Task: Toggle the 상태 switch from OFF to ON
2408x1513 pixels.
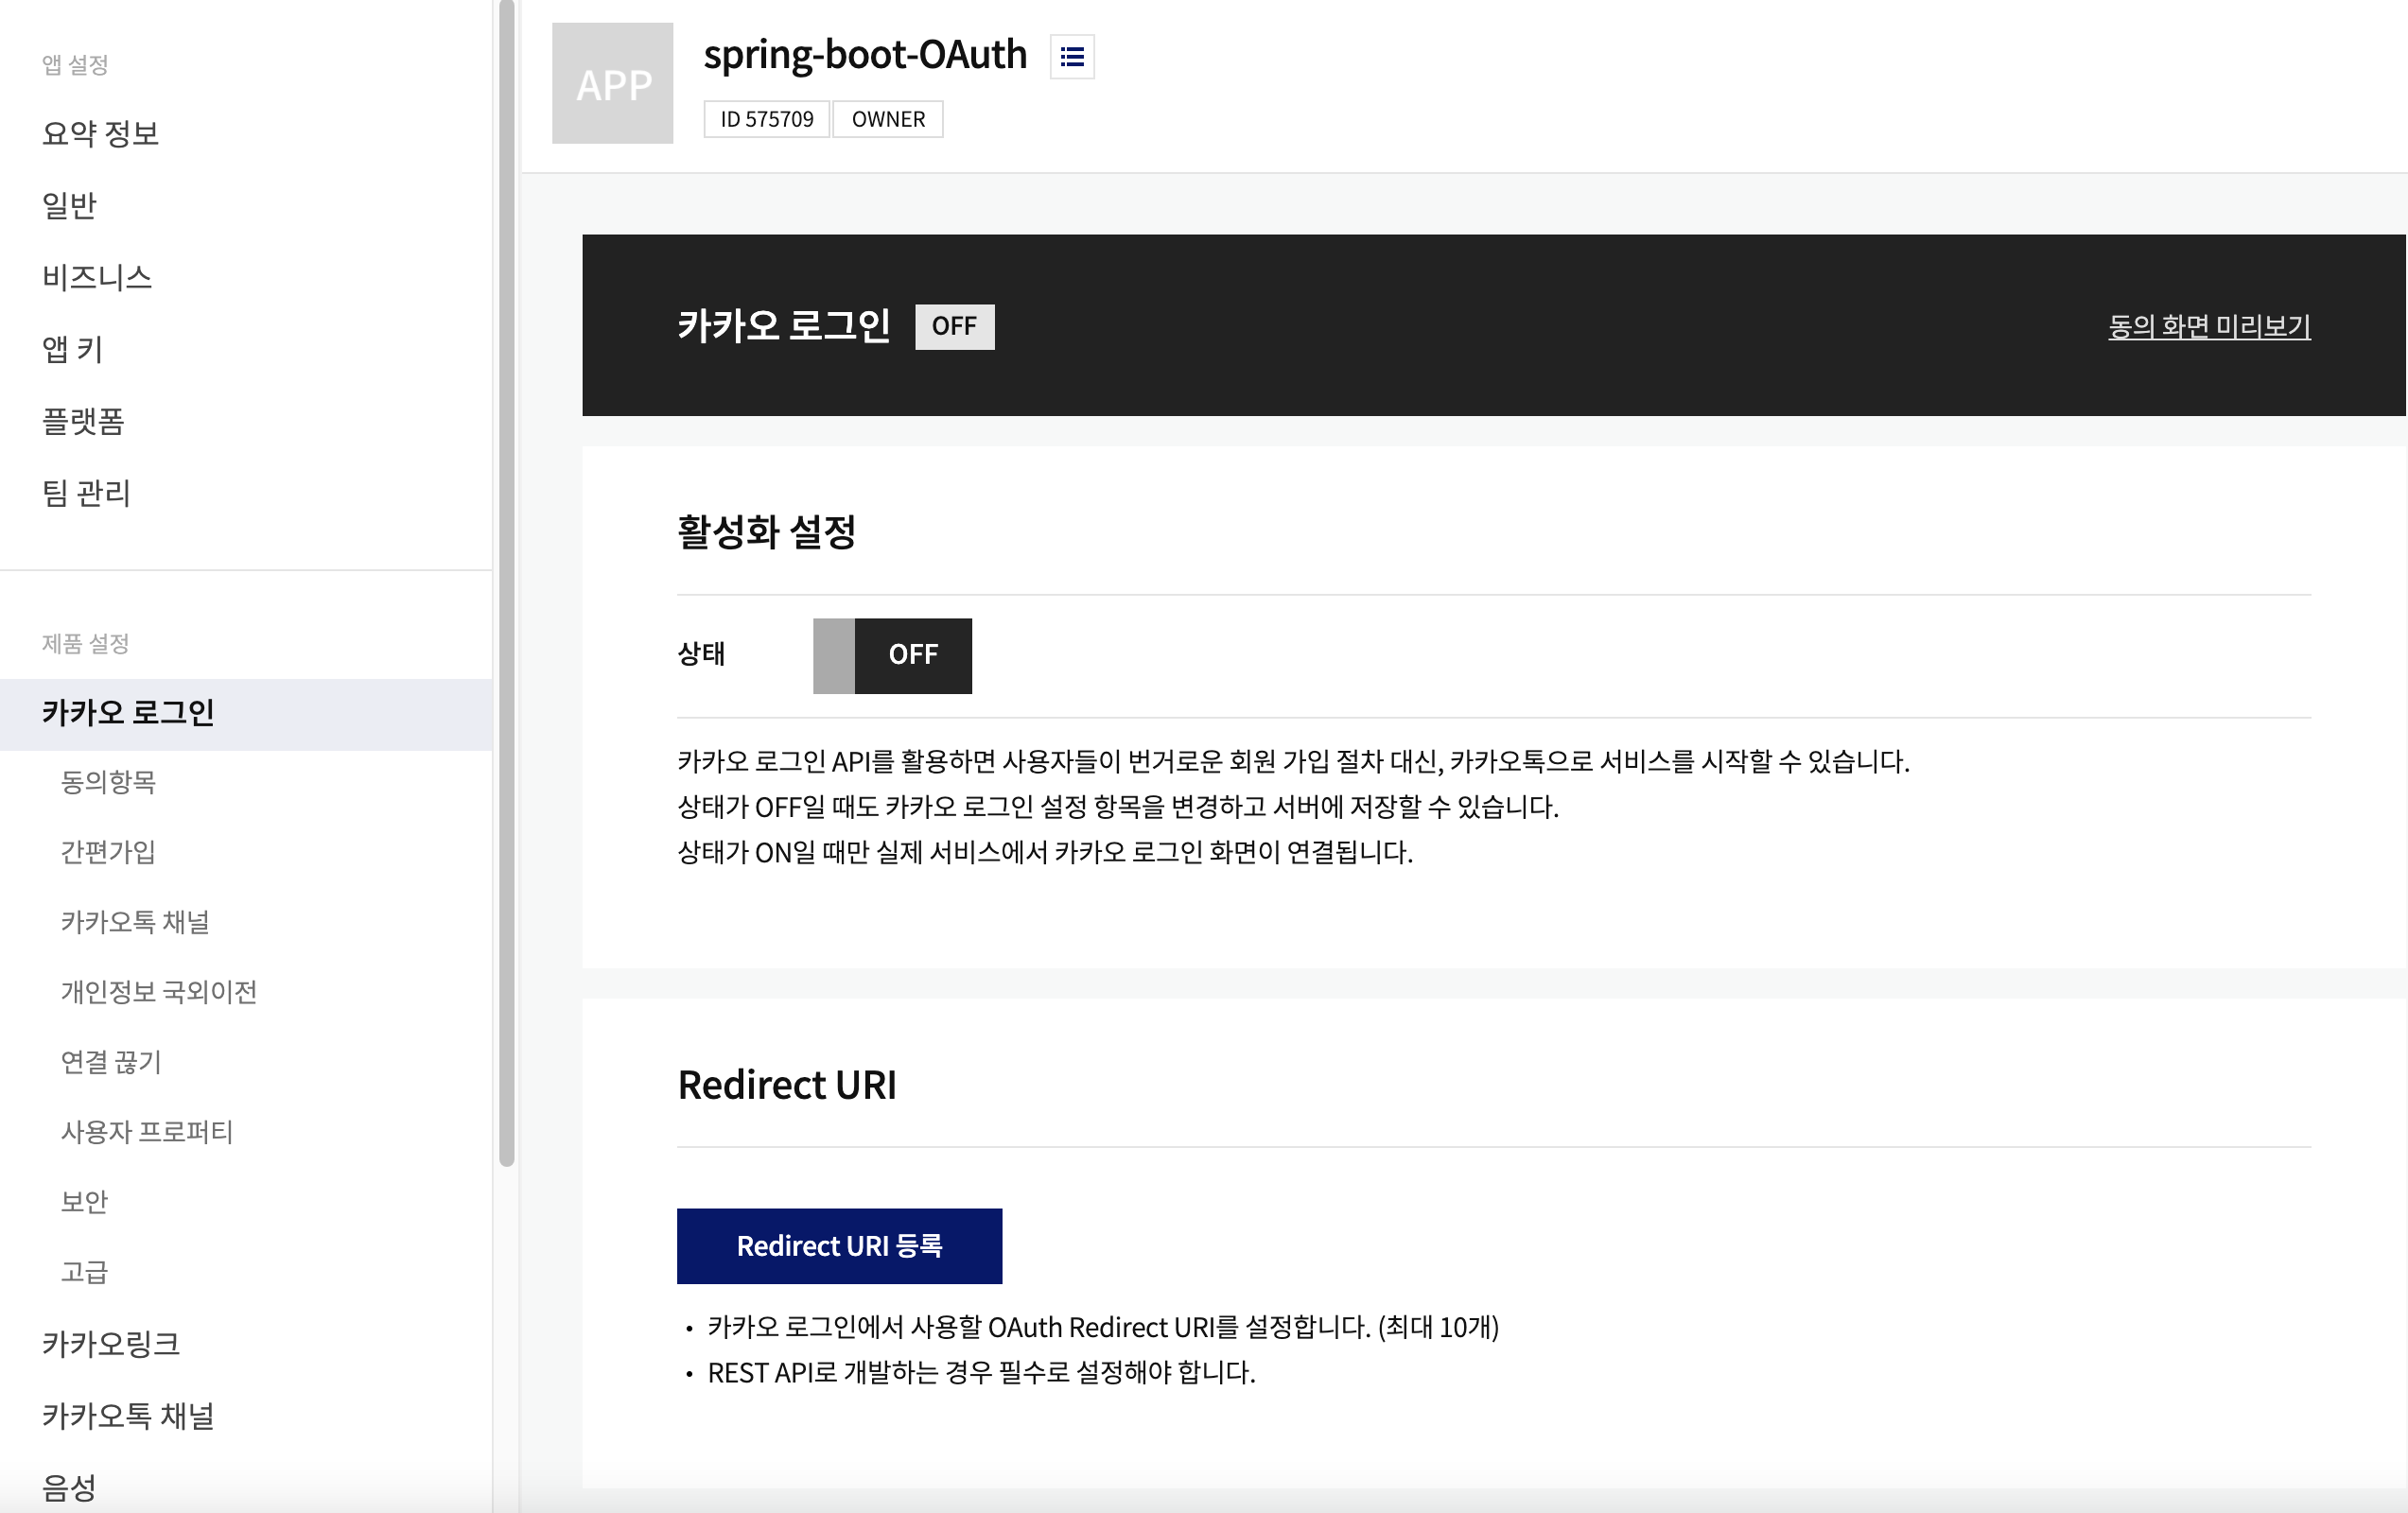Action: point(891,655)
